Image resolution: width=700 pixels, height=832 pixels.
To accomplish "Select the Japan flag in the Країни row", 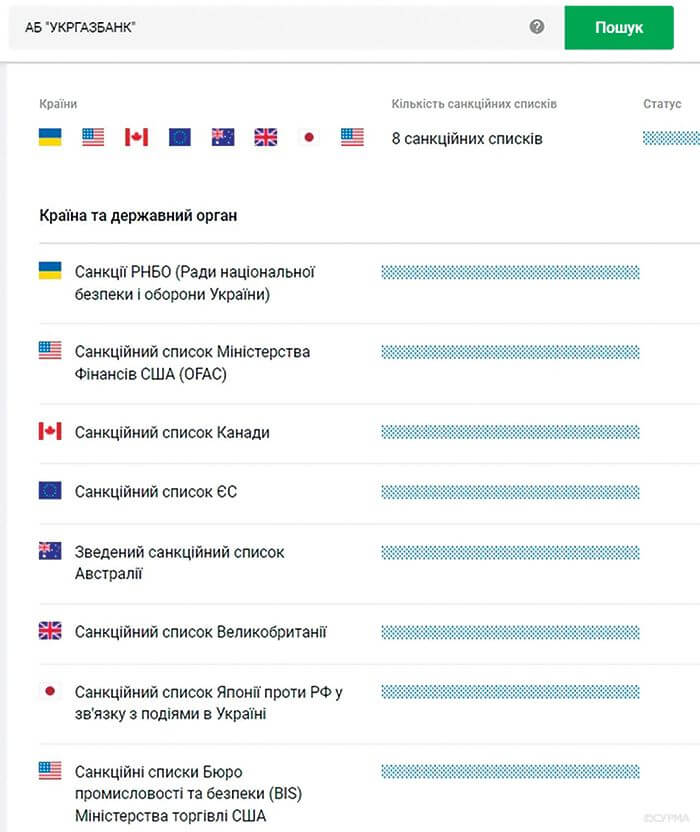I will (x=308, y=137).
